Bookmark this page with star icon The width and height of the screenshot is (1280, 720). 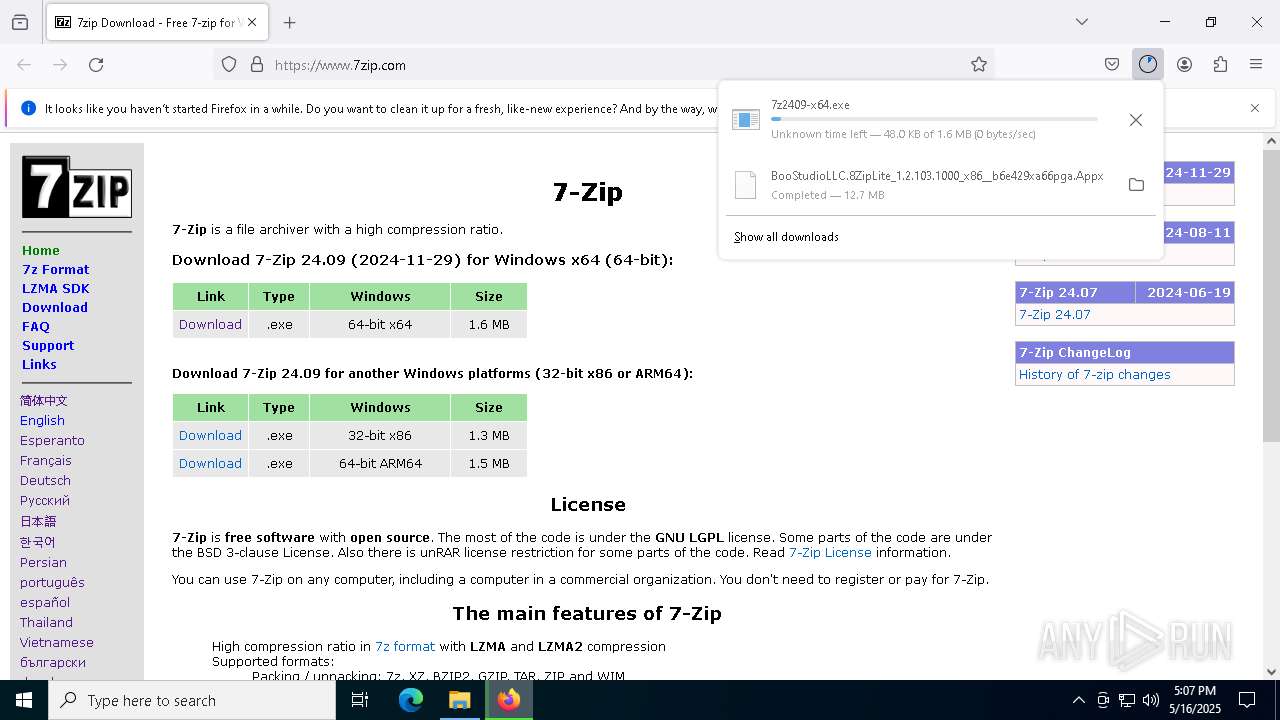(979, 64)
